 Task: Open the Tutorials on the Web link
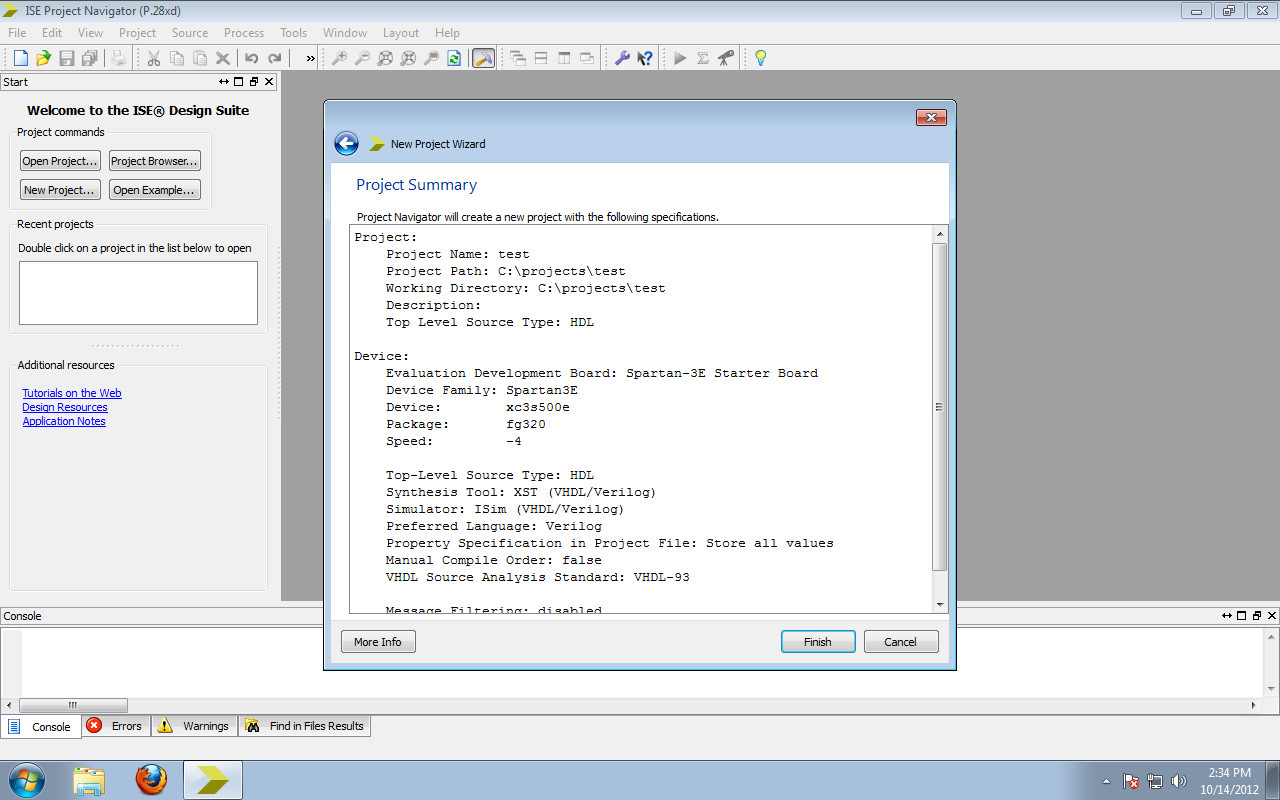(71, 392)
